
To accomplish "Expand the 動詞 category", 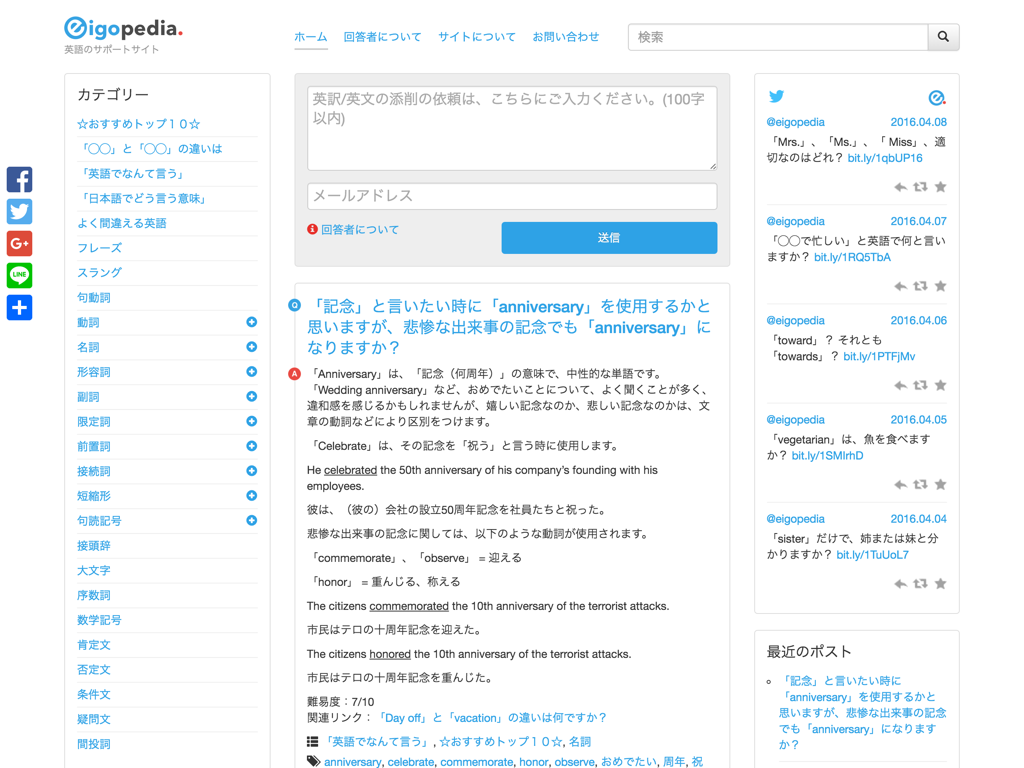I will 251,322.
